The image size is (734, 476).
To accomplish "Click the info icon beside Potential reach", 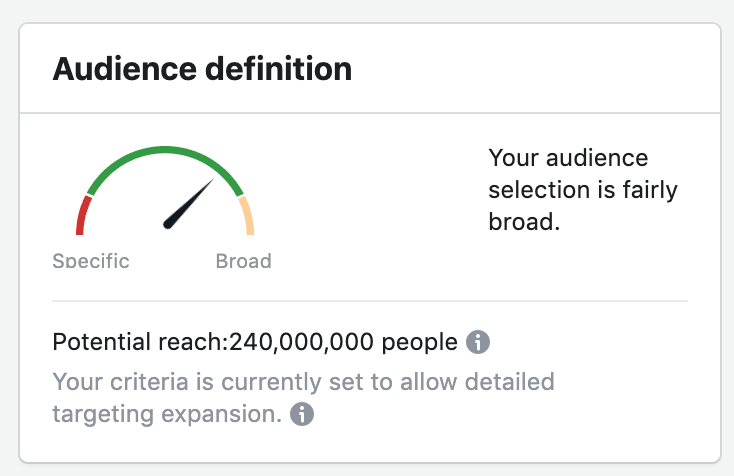I will (x=478, y=343).
